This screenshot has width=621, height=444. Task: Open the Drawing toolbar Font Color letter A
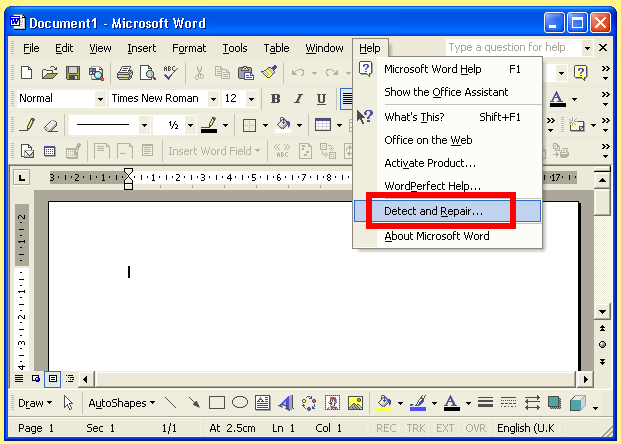pyautogui.click(x=451, y=403)
